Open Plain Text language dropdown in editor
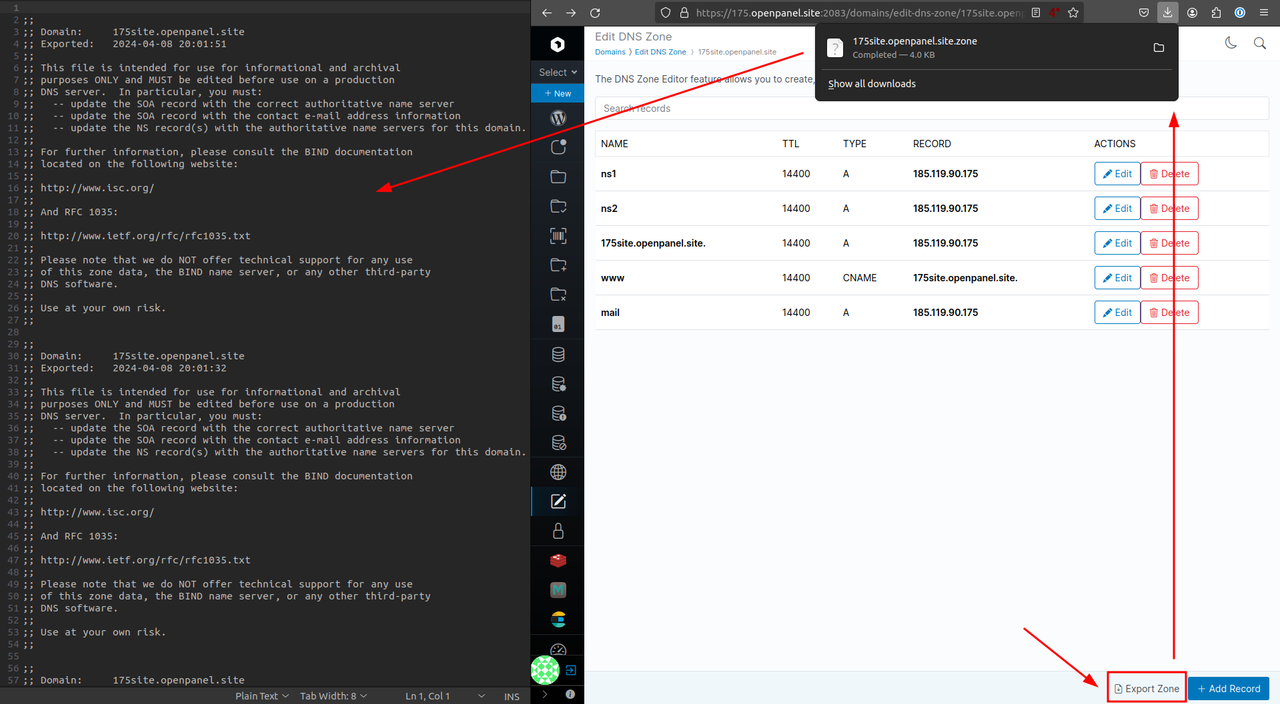Screen dimensions: 1280x704 coord(262,696)
